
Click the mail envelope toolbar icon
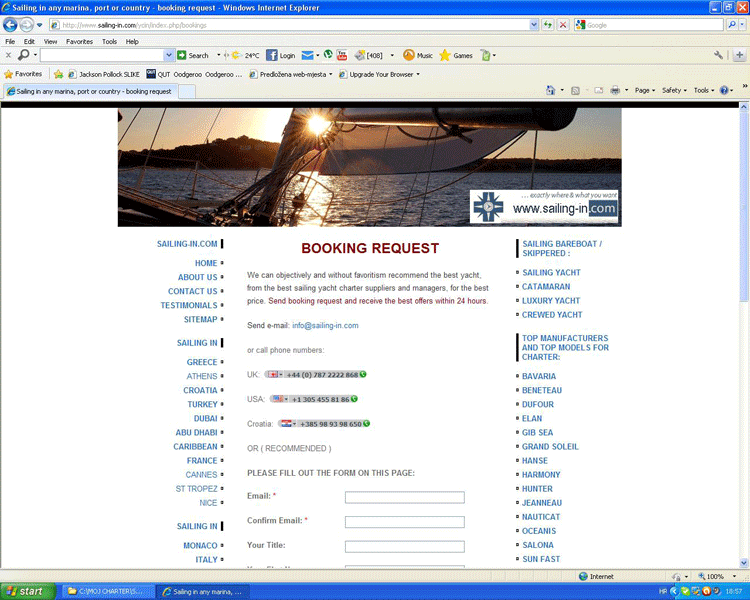pos(307,56)
